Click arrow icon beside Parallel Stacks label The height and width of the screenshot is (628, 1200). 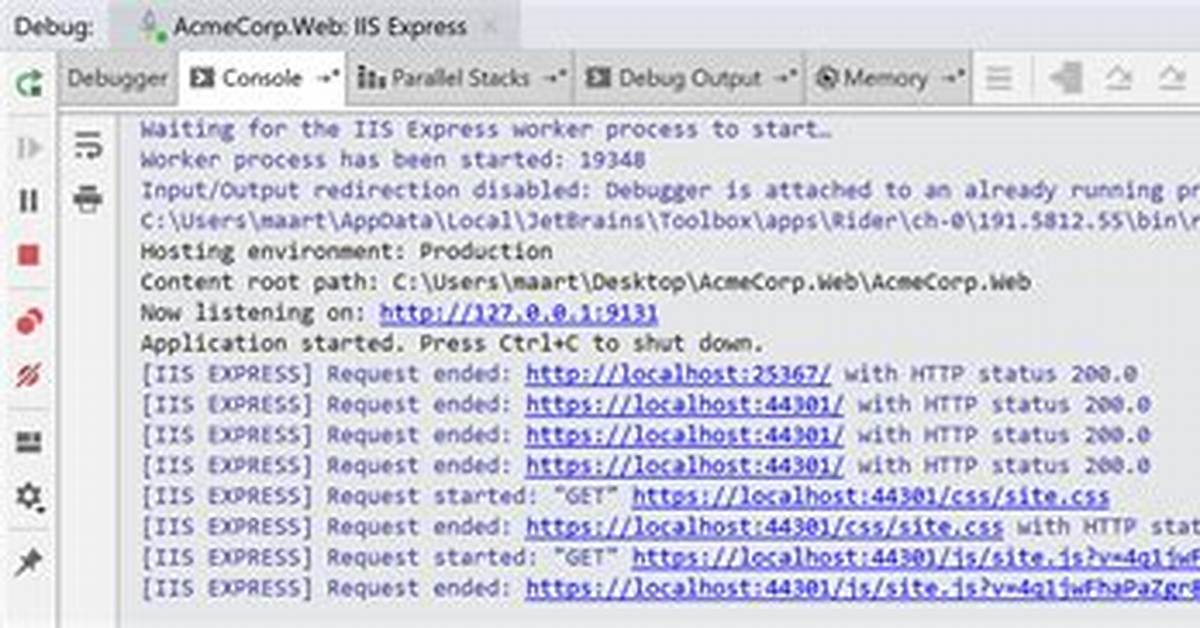555,77
